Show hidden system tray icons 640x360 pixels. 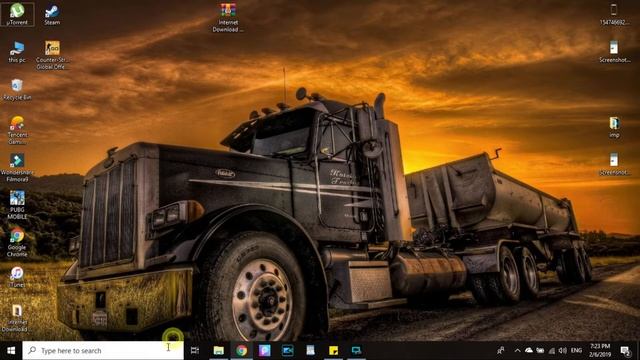[518, 351]
